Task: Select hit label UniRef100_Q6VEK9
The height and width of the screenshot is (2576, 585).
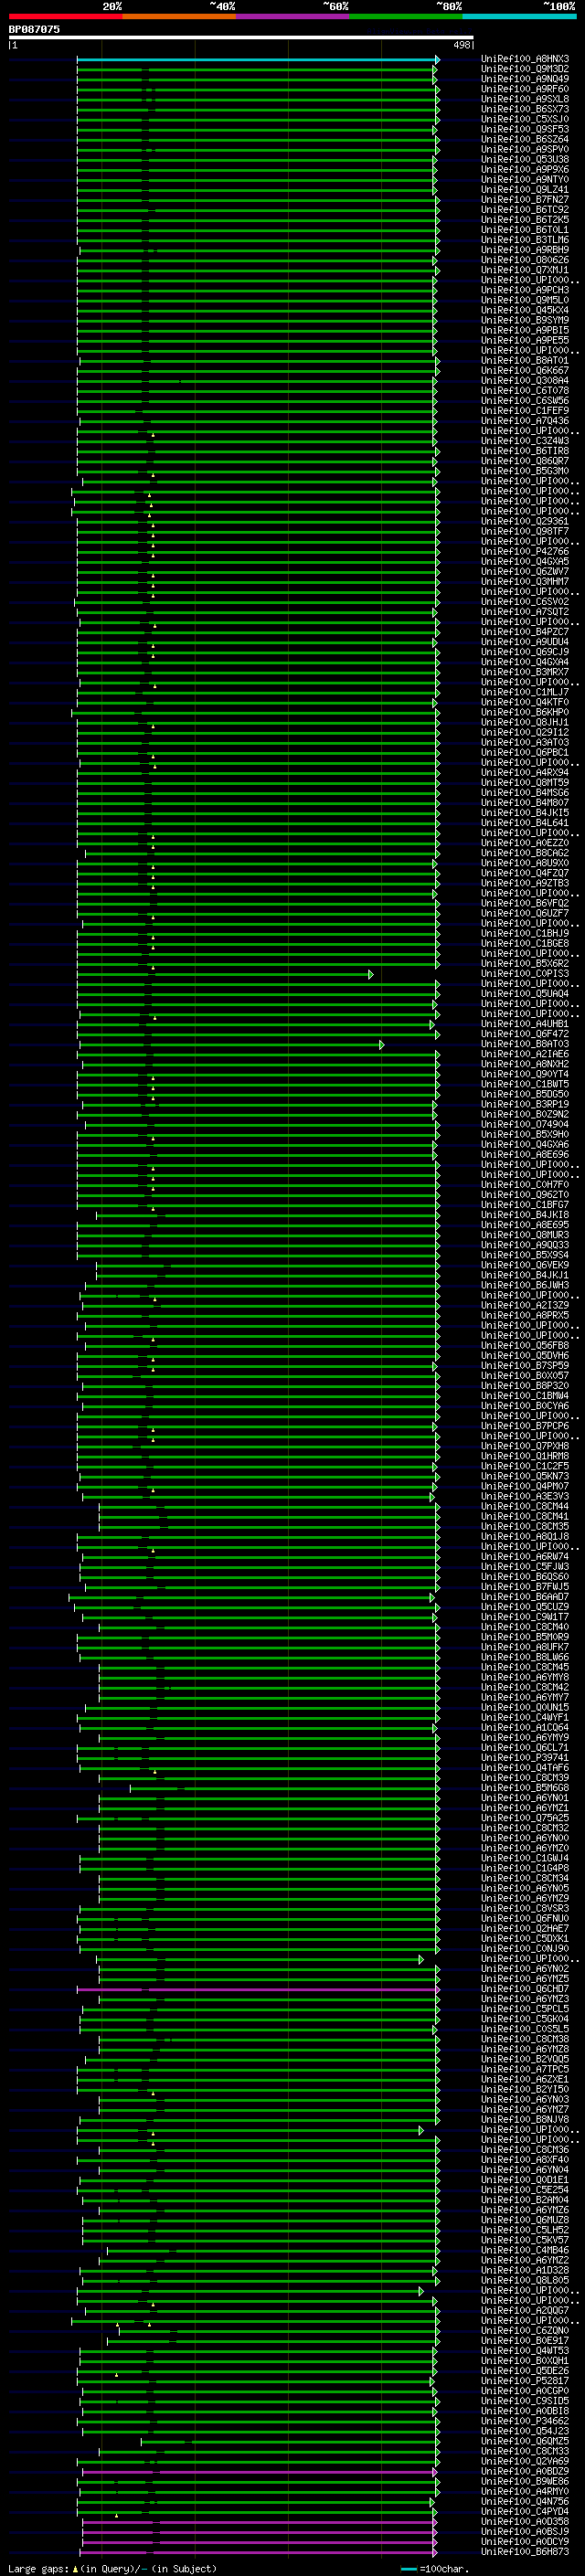Action: tap(525, 1265)
